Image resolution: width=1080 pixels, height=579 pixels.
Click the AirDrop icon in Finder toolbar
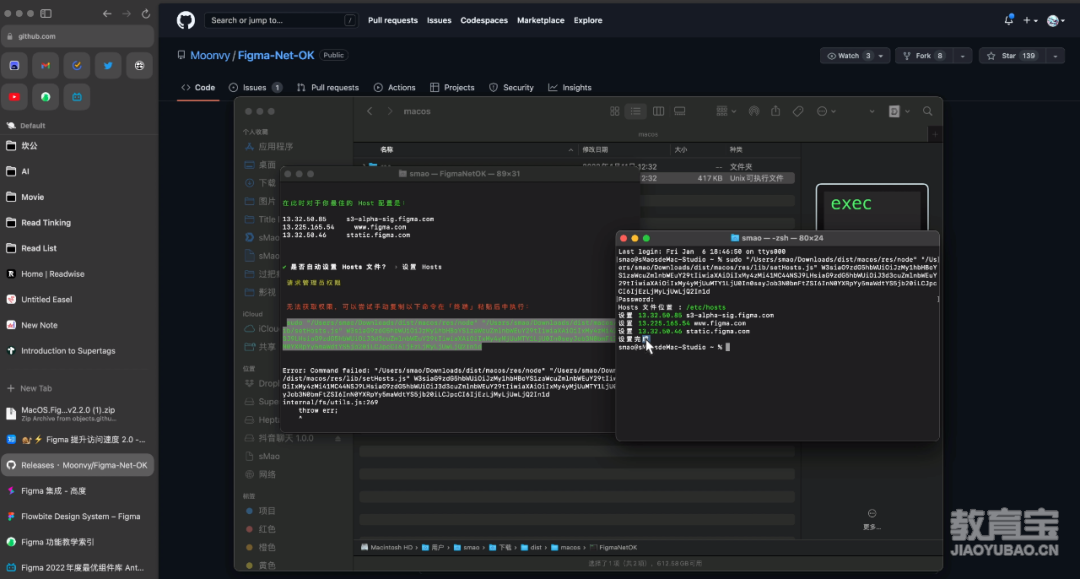pyautogui.click(x=754, y=112)
